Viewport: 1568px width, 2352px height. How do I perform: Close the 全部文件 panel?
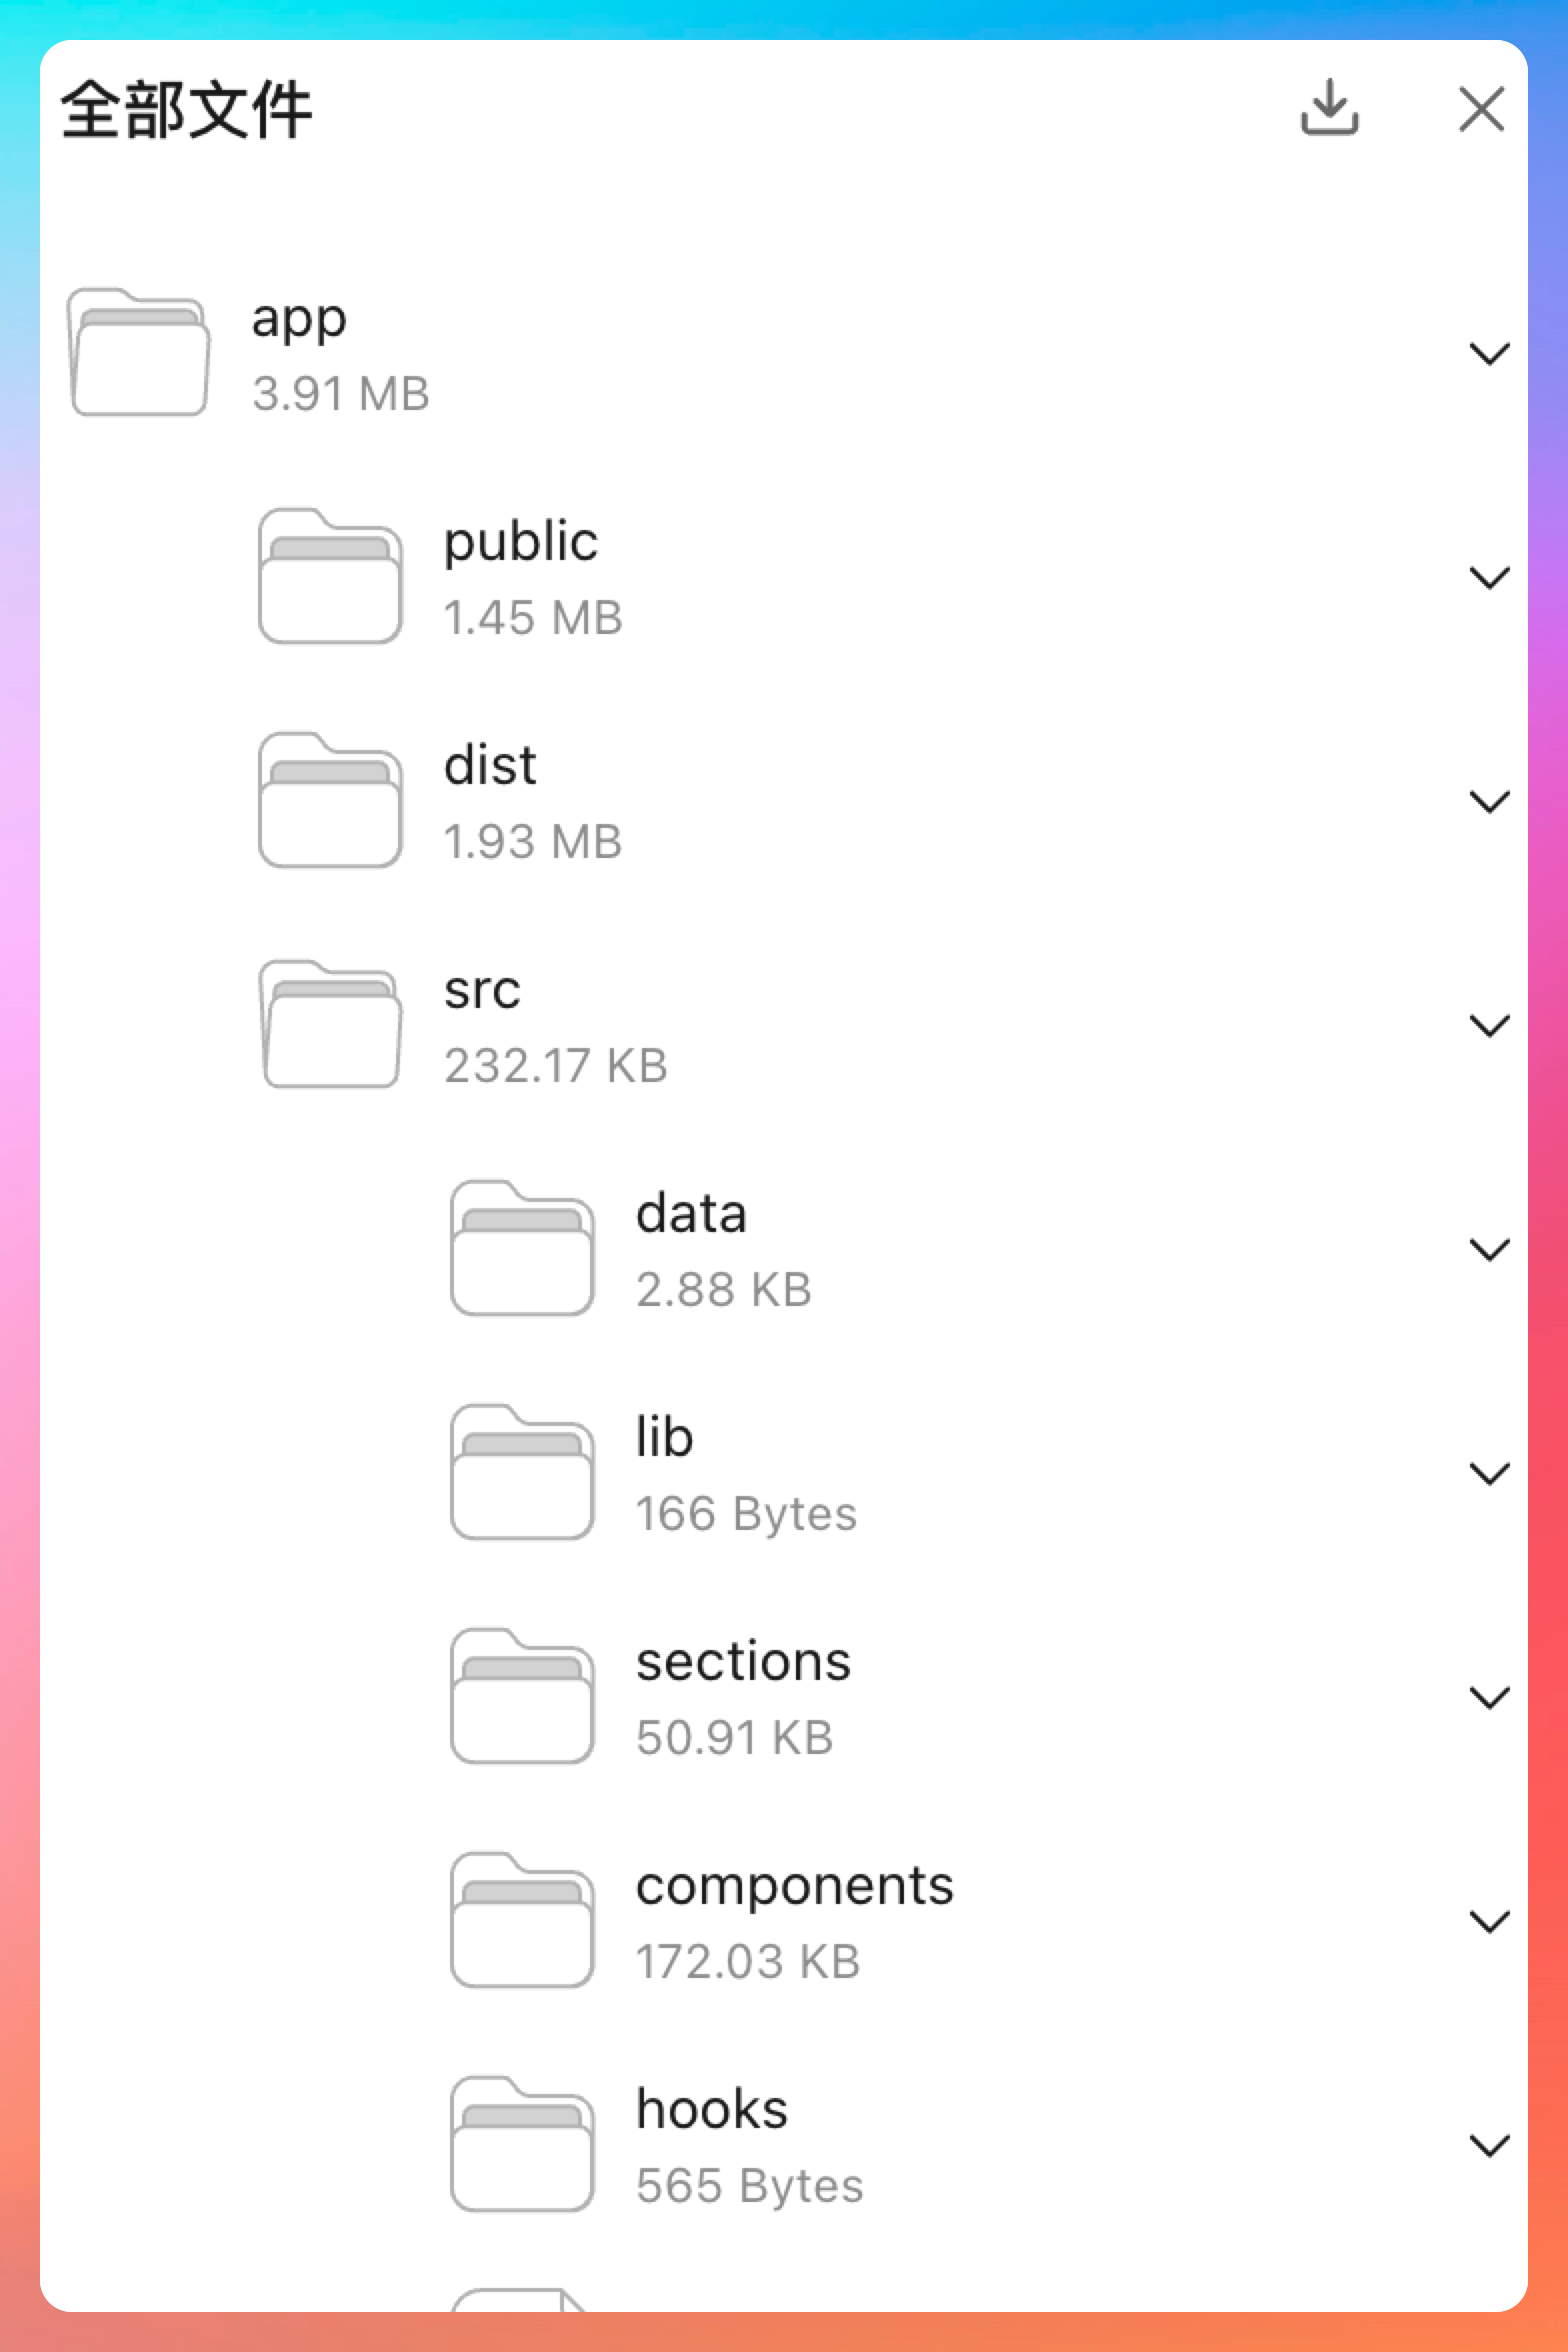1481,109
